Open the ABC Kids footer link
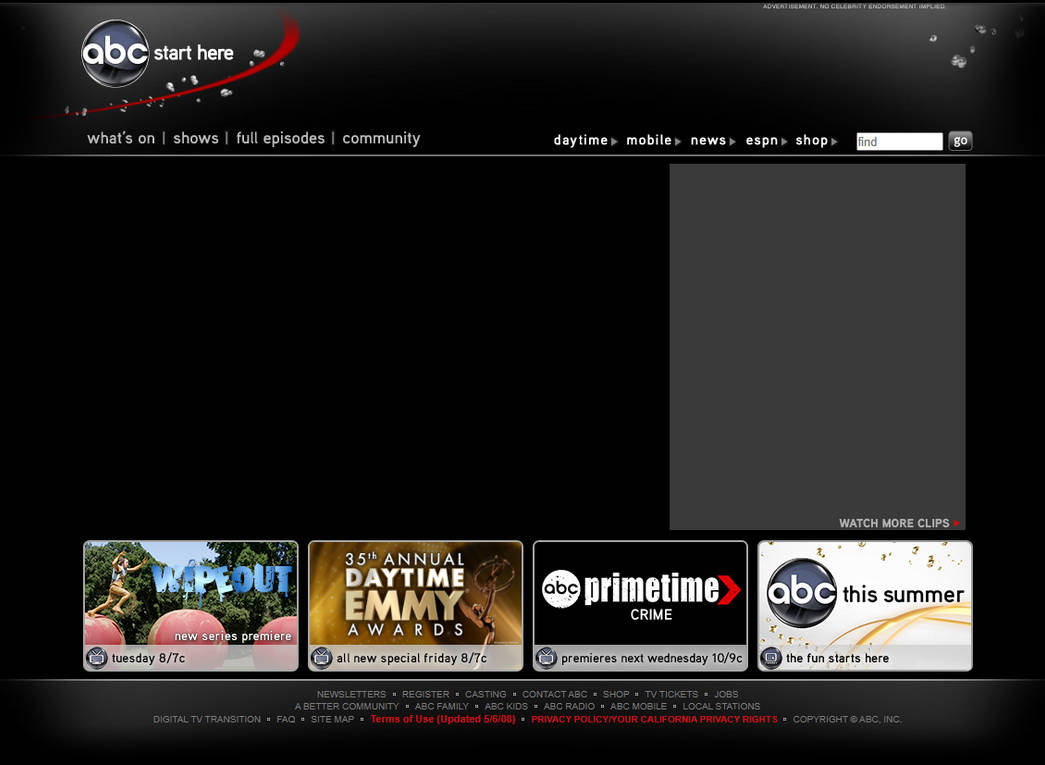1045x765 pixels. 506,706
